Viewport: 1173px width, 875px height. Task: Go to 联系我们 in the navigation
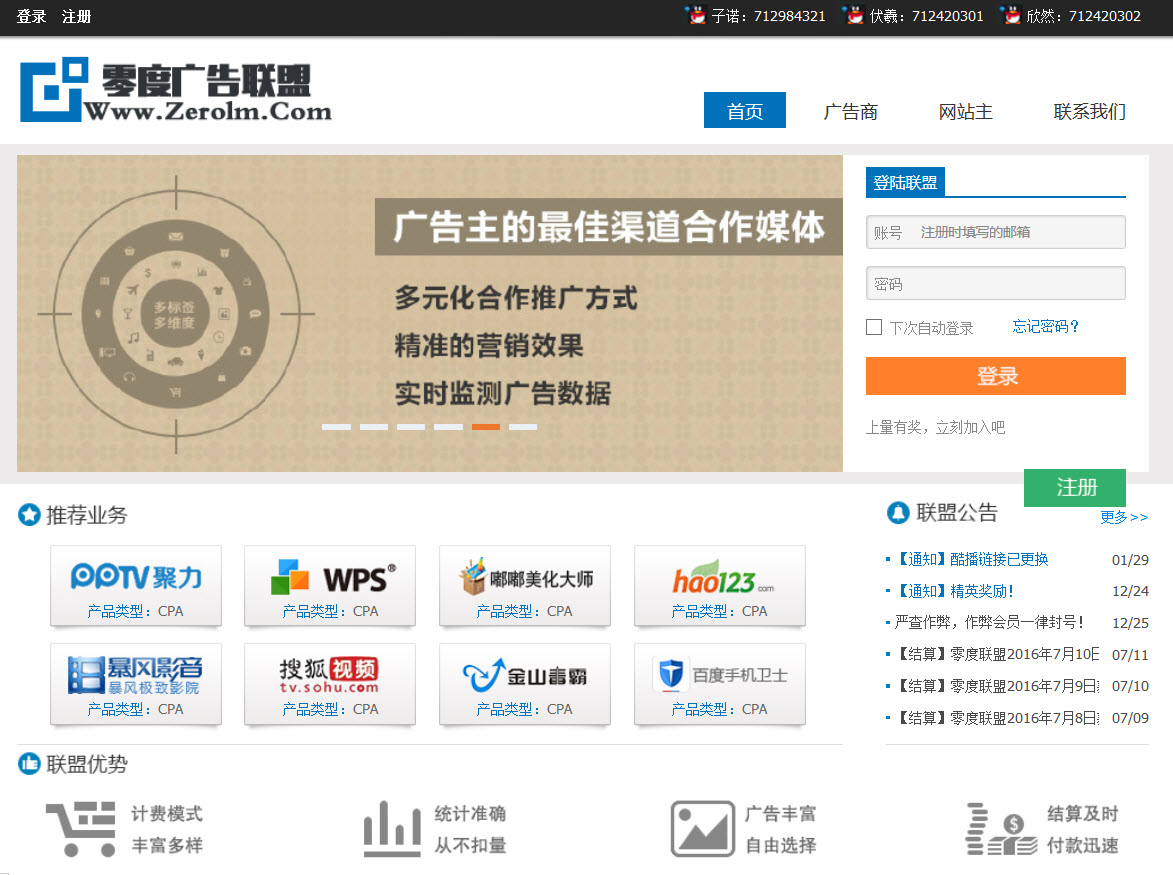pos(1089,111)
